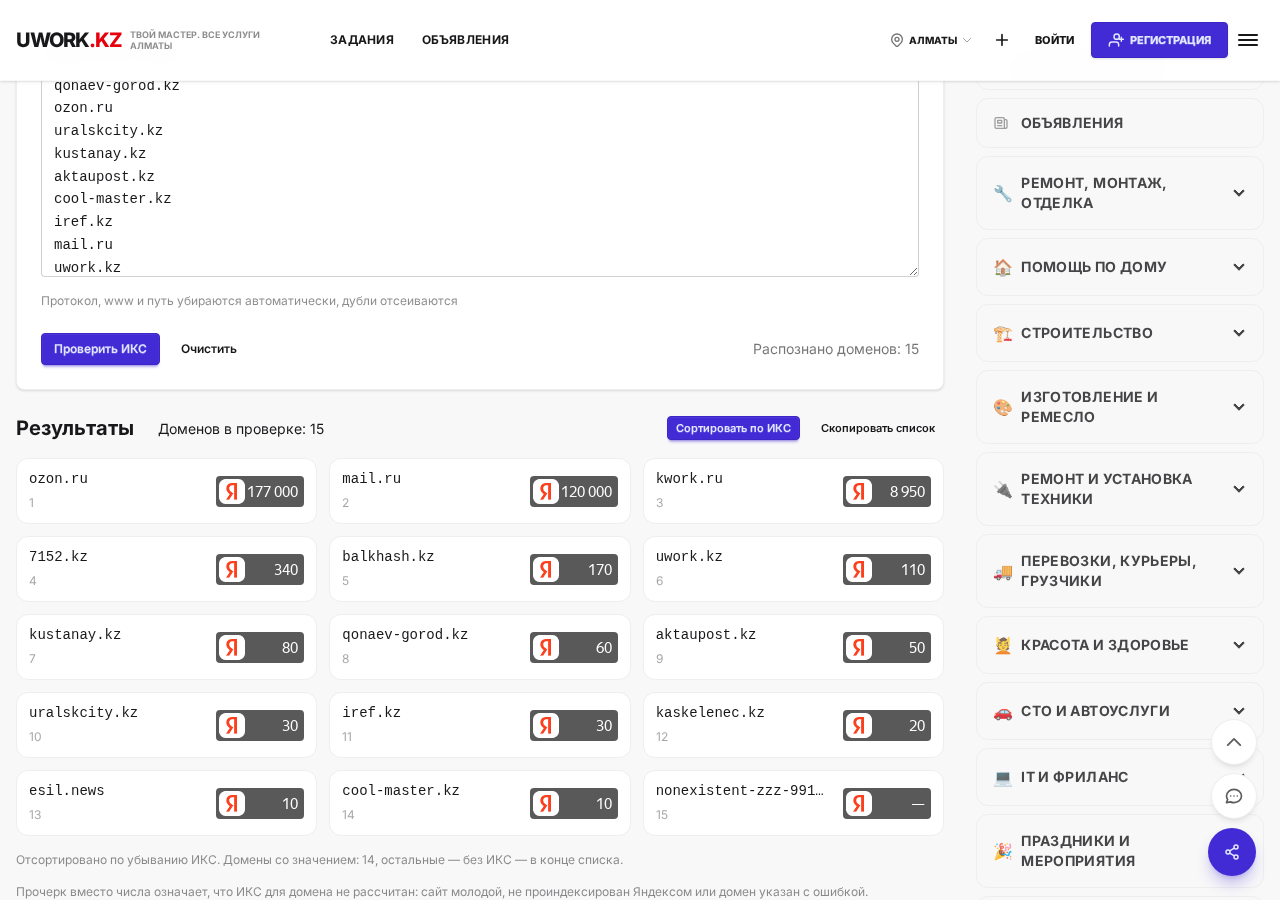Click the scroll-to-top arrow button
1280x900 pixels.
click(x=1234, y=742)
